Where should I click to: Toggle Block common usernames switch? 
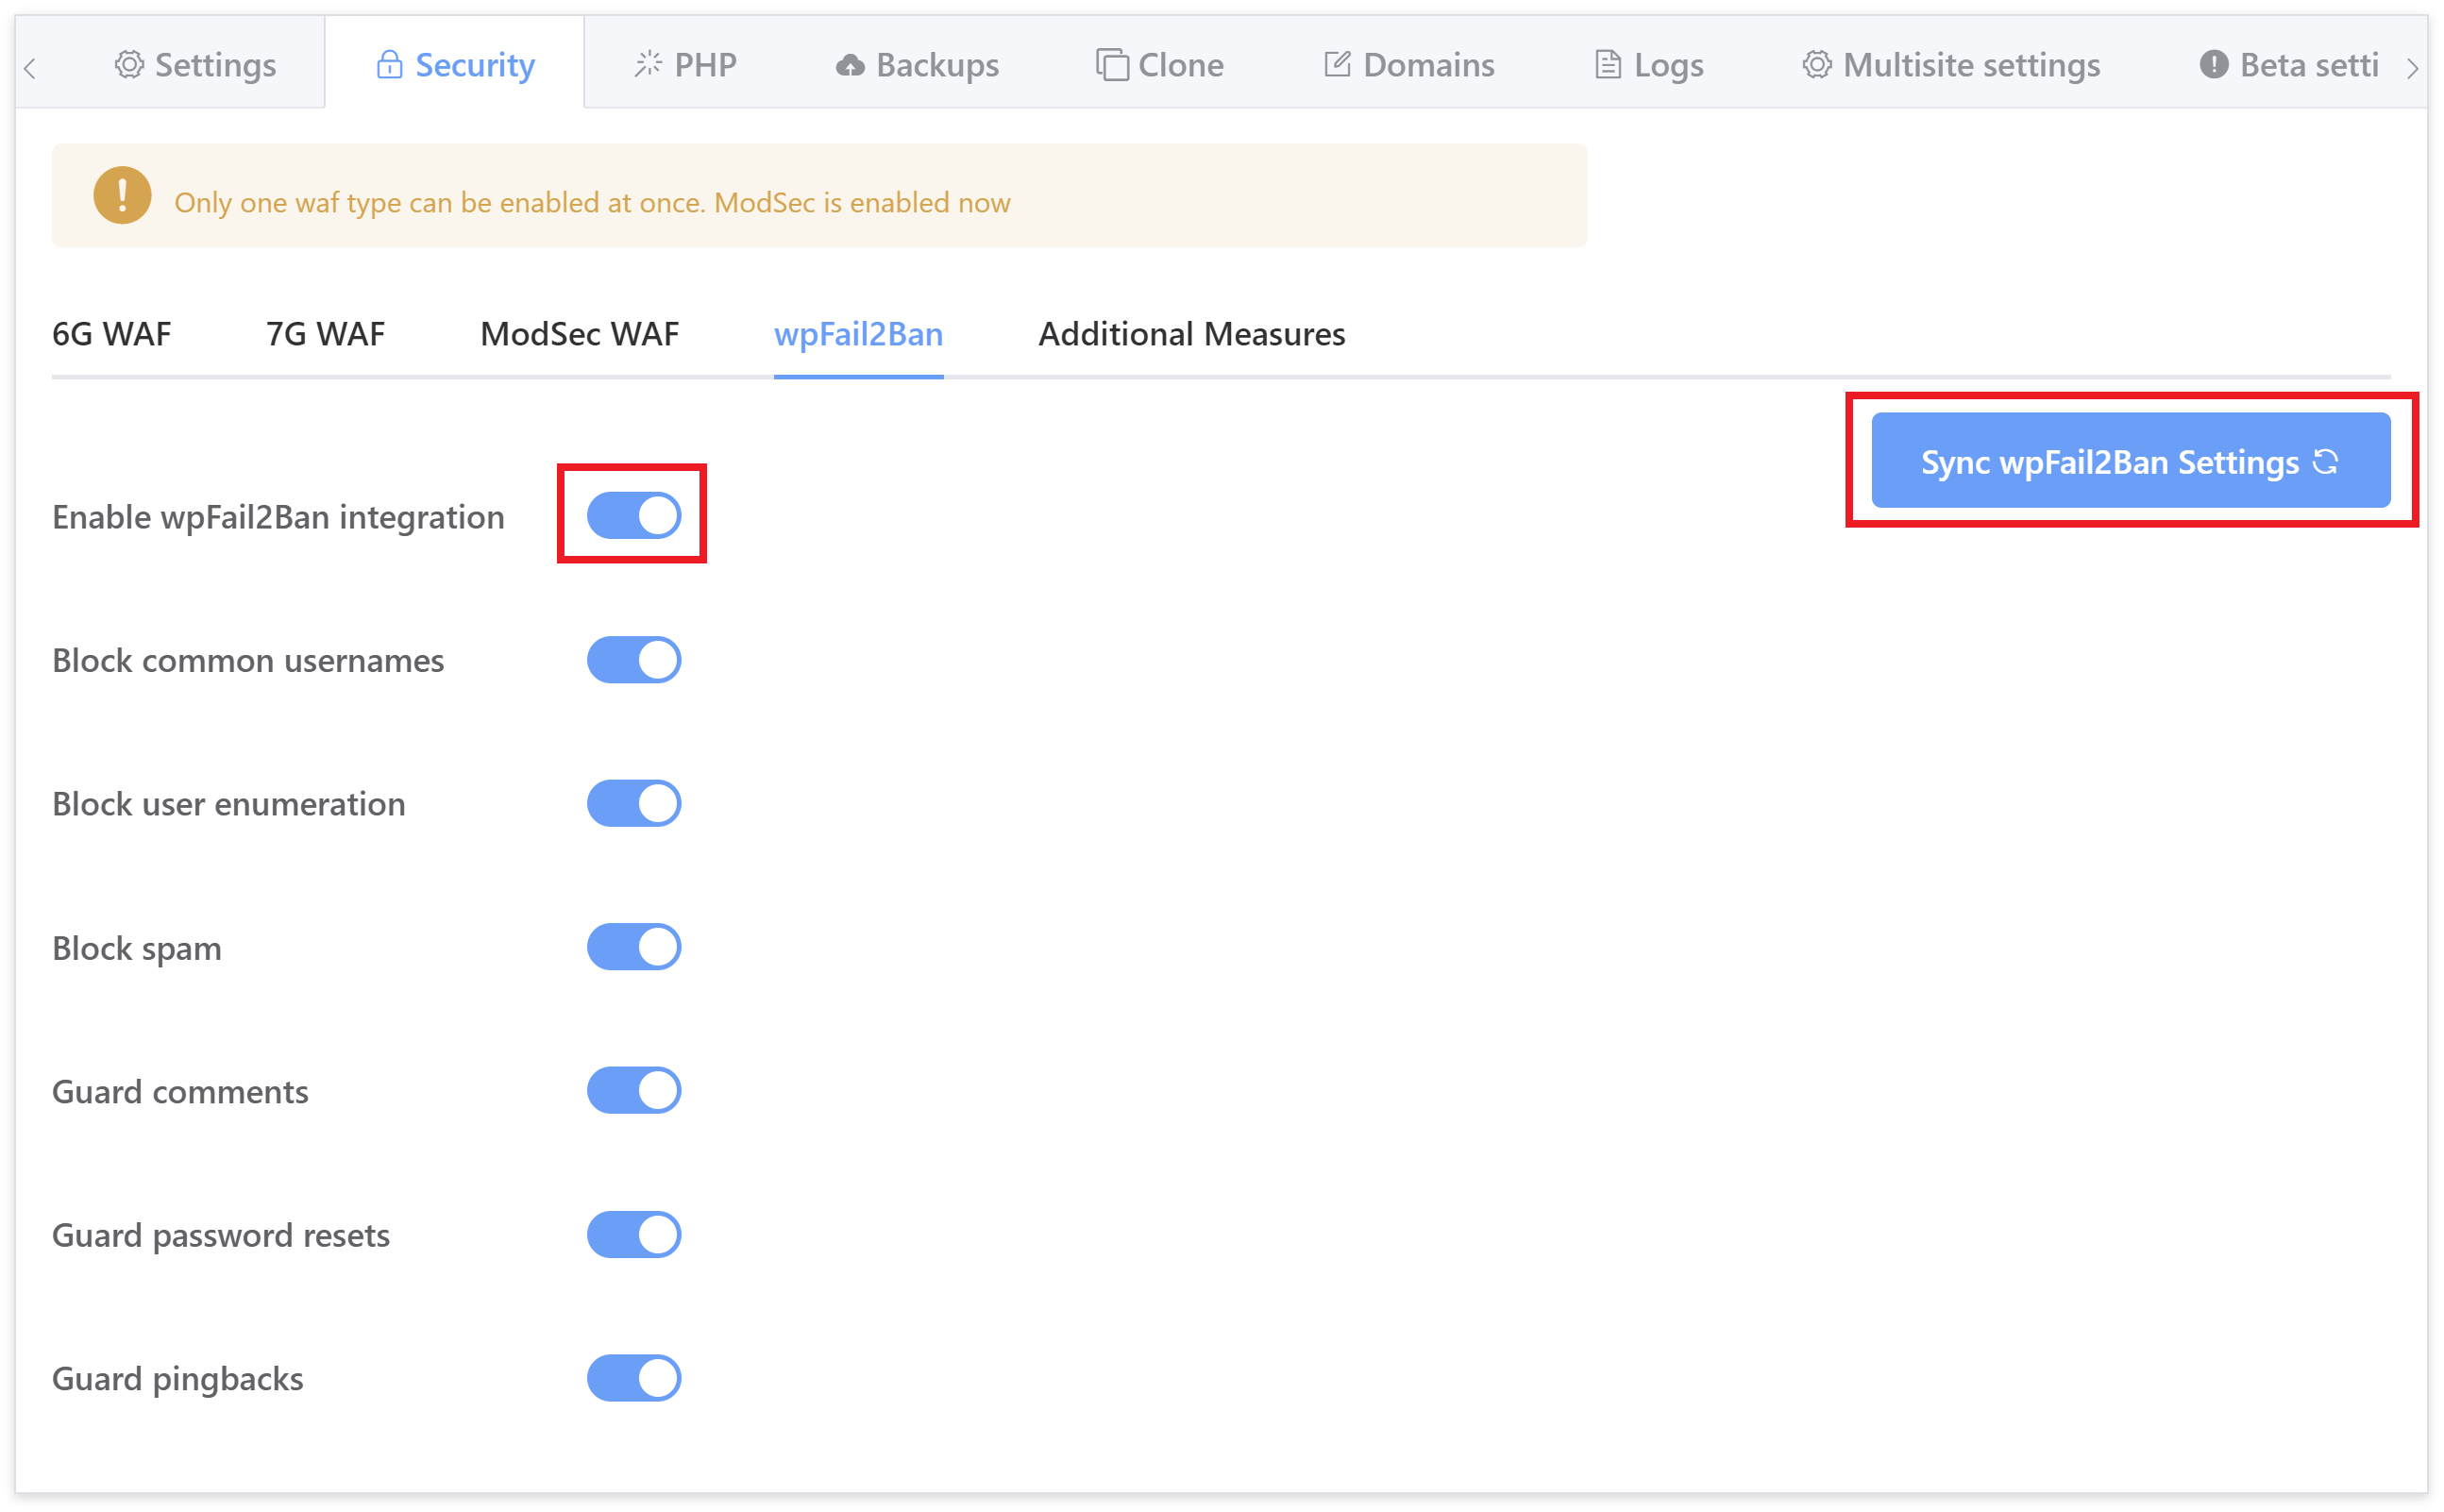point(634,660)
